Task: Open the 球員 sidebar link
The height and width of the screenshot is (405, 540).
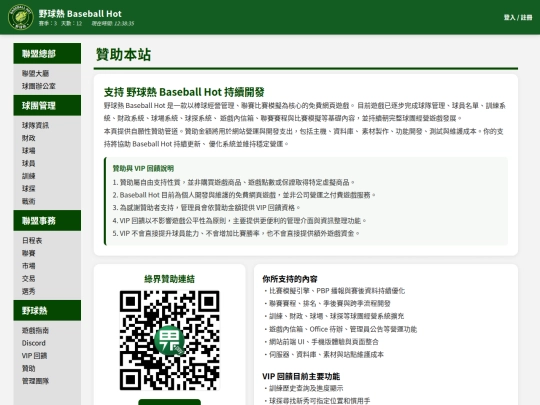Action: [29, 163]
